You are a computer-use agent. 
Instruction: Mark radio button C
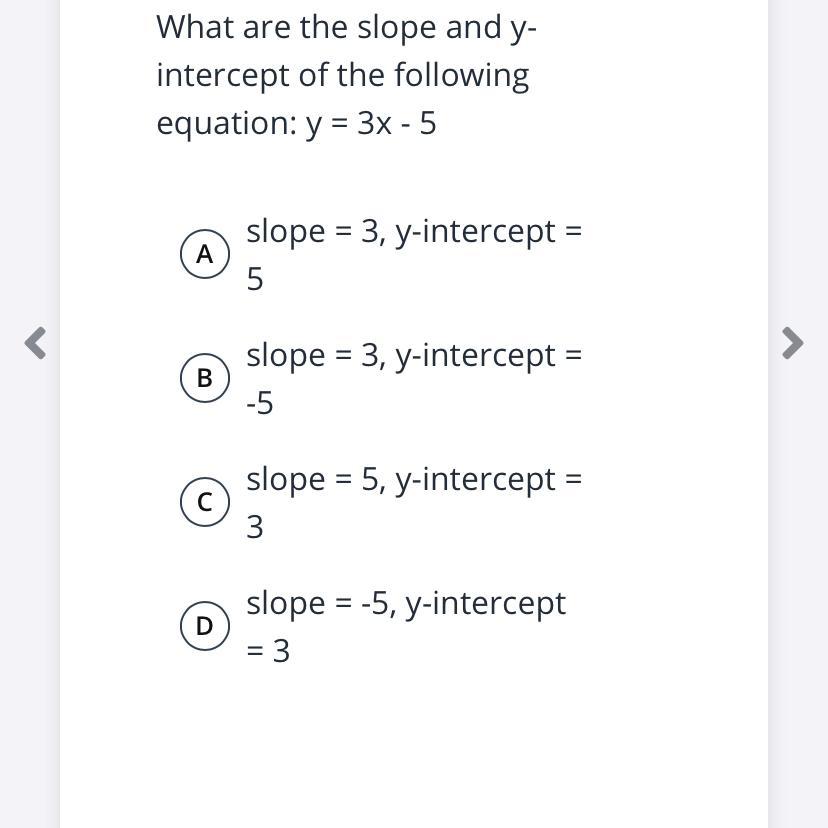click(205, 502)
